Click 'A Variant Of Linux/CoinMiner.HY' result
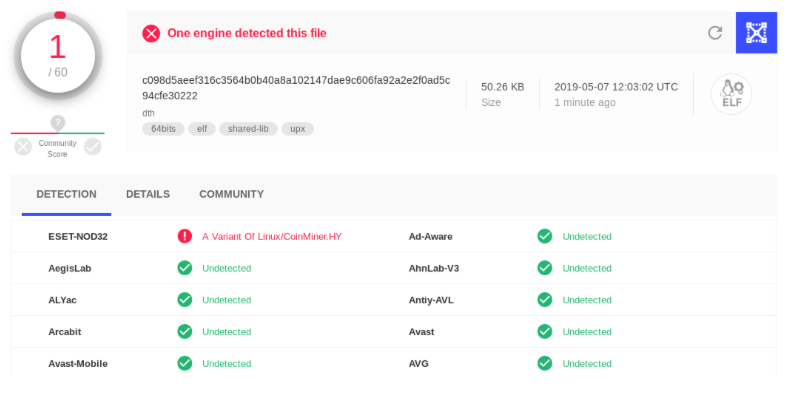Screen dimensions: 787x397 click(x=272, y=236)
